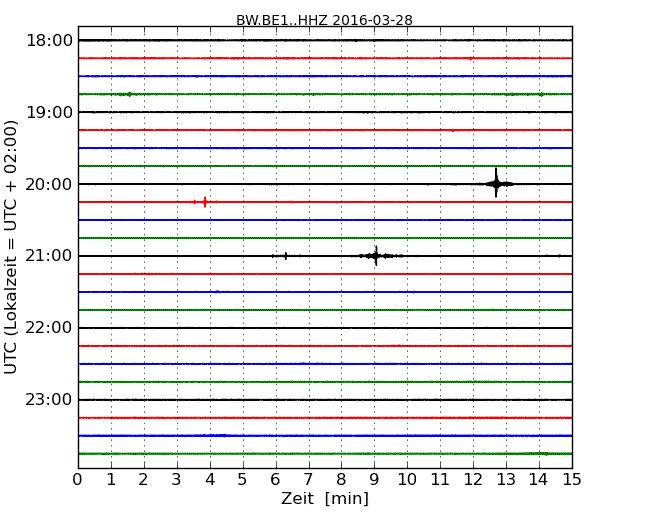Click the red spike on the 20:15 trace
650x520 pixels.
[x=205, y=202]
